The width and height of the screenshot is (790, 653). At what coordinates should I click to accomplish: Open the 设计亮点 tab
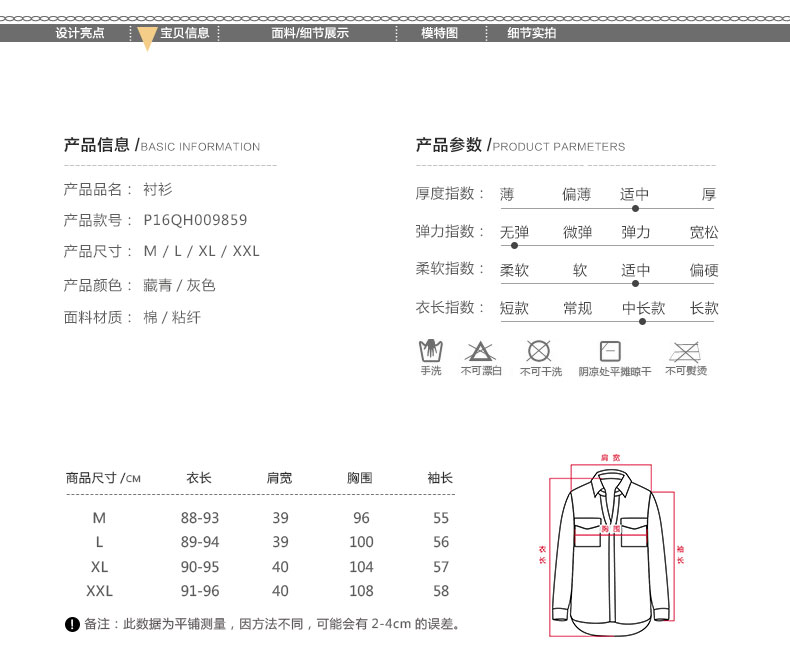(80, 33)
